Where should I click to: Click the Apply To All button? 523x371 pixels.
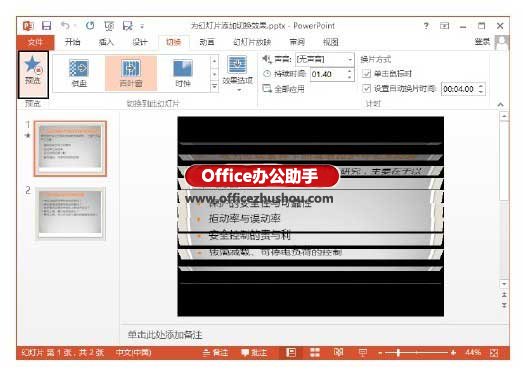pyautogui.click(x=284, y=89)
